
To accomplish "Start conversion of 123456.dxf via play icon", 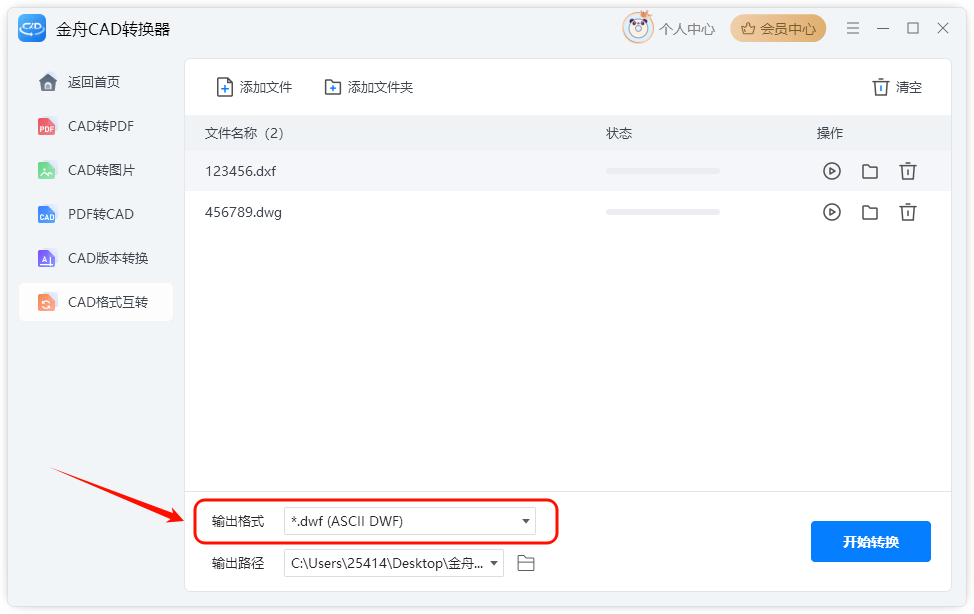I will point(832,171).
